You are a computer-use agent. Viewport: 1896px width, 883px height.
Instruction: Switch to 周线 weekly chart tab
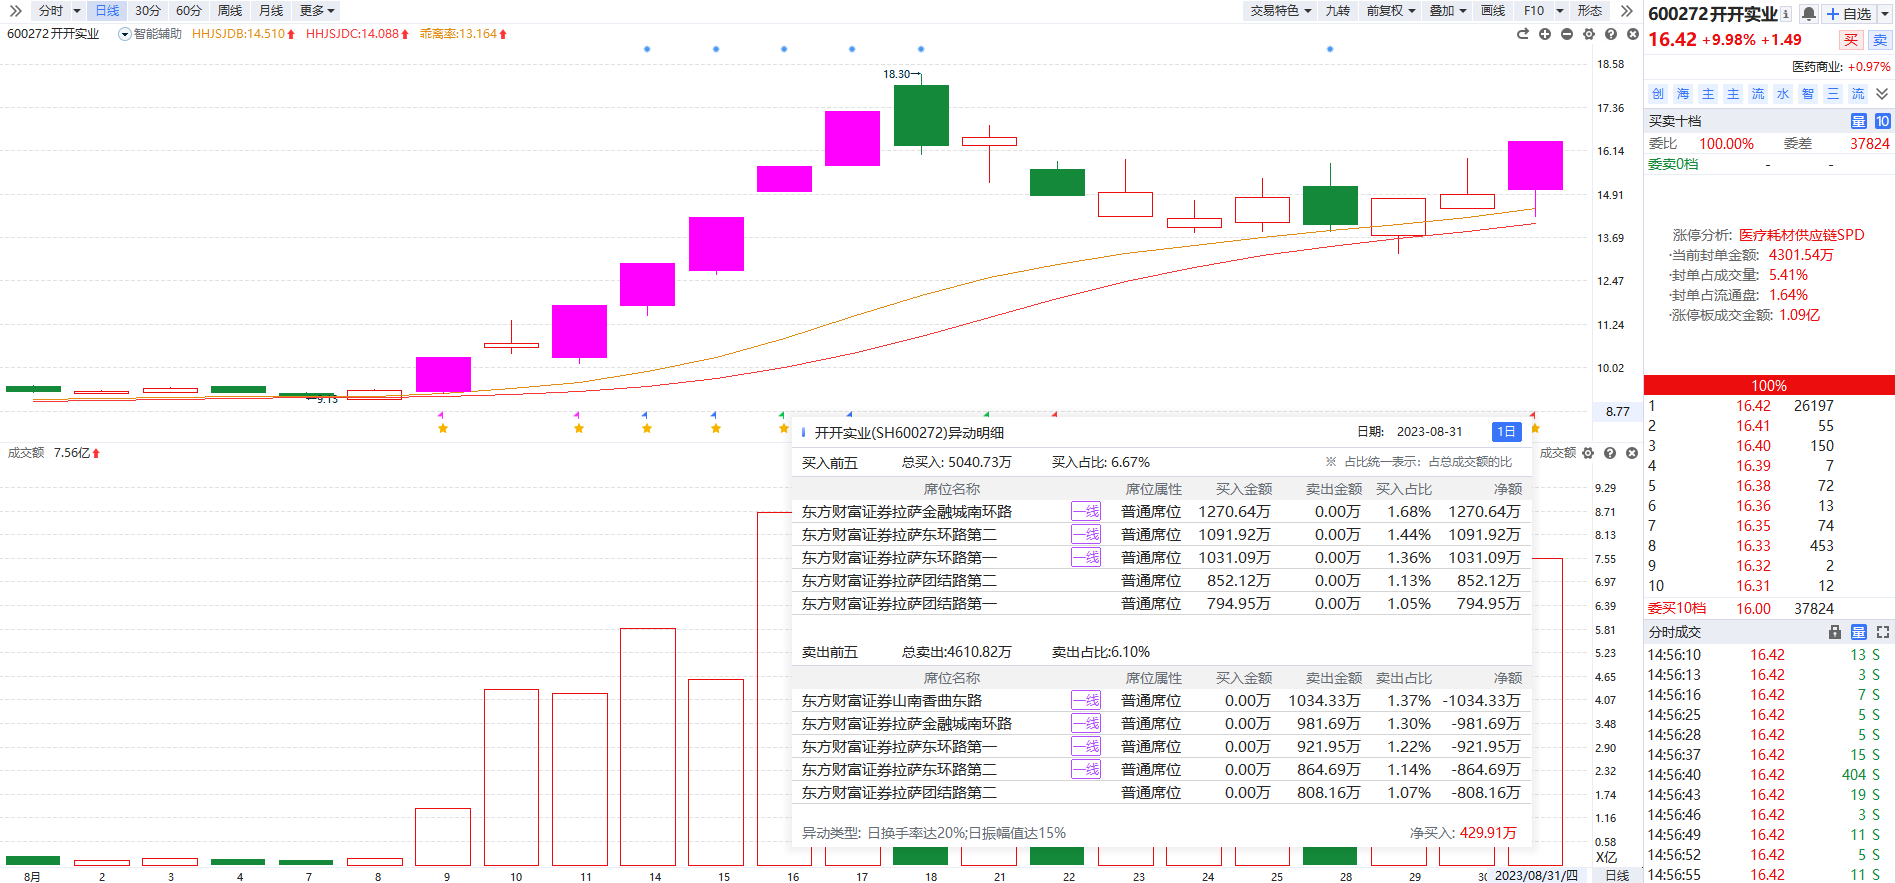click(x=230, y=11)
